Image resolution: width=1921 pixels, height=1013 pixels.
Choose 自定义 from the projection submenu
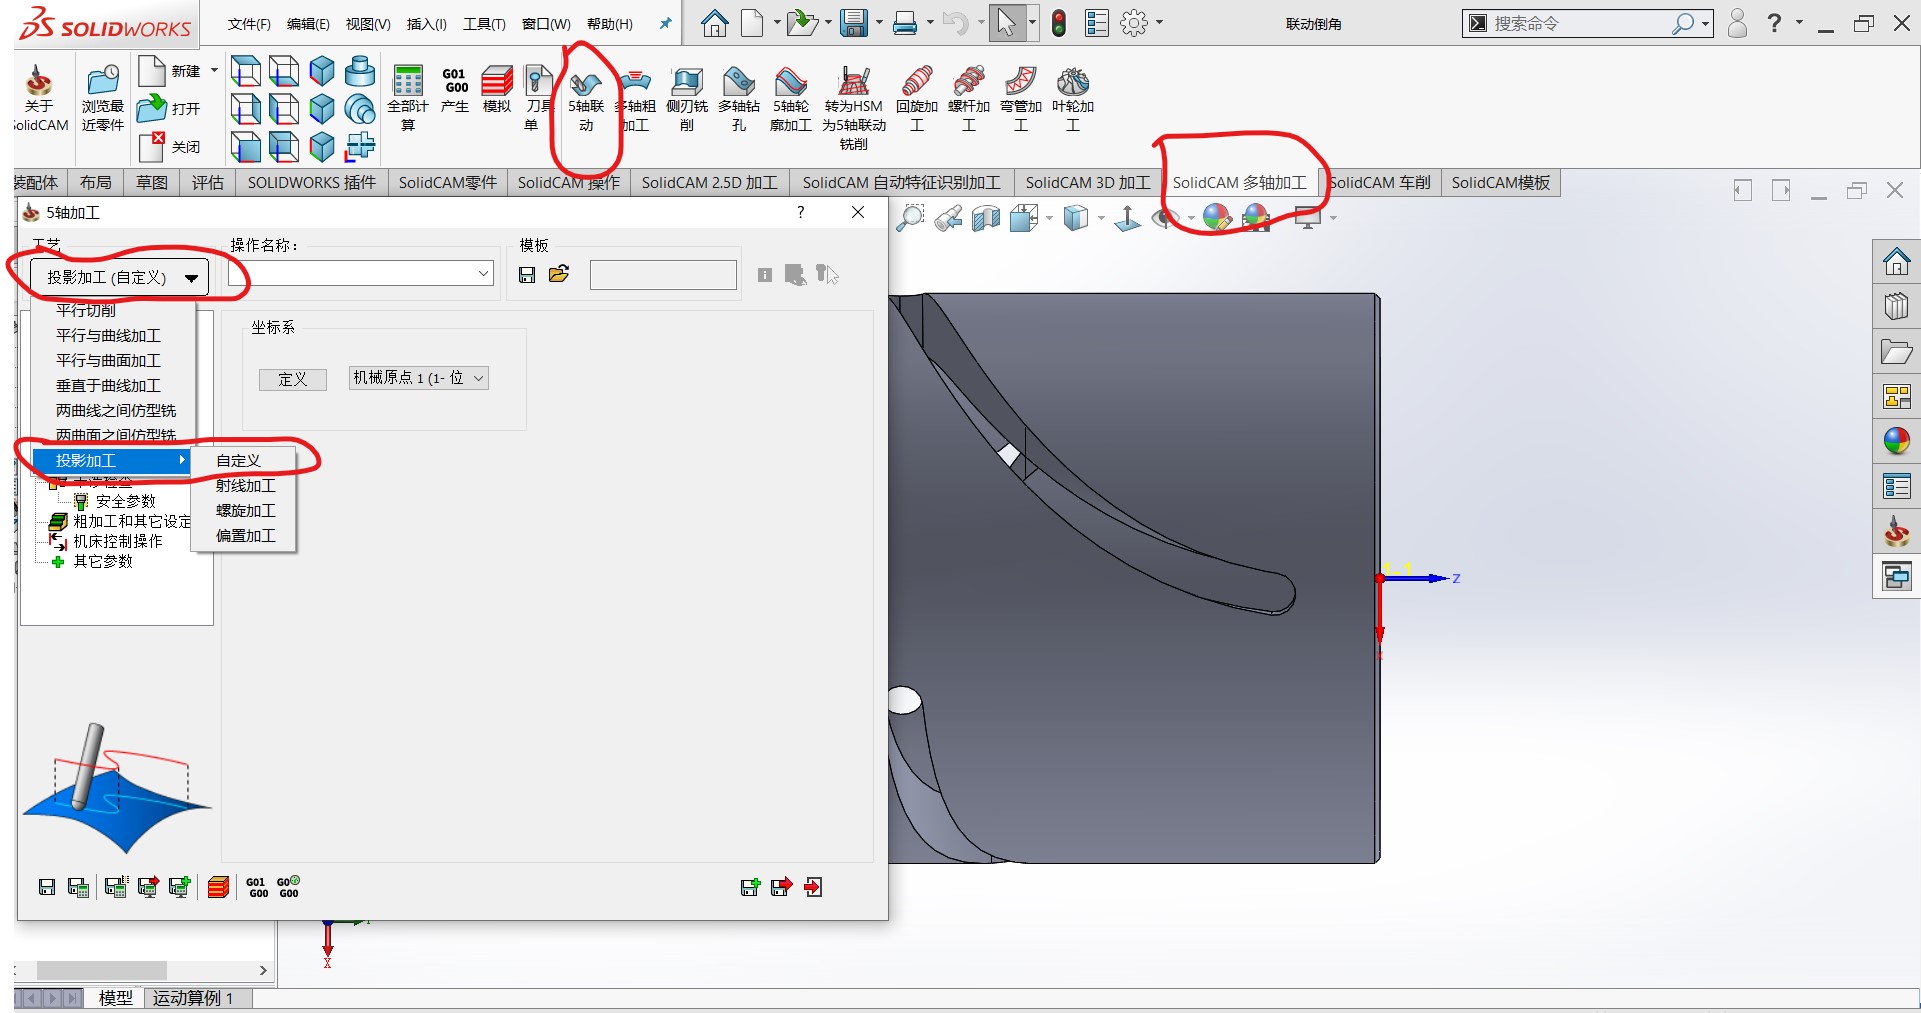239,460
